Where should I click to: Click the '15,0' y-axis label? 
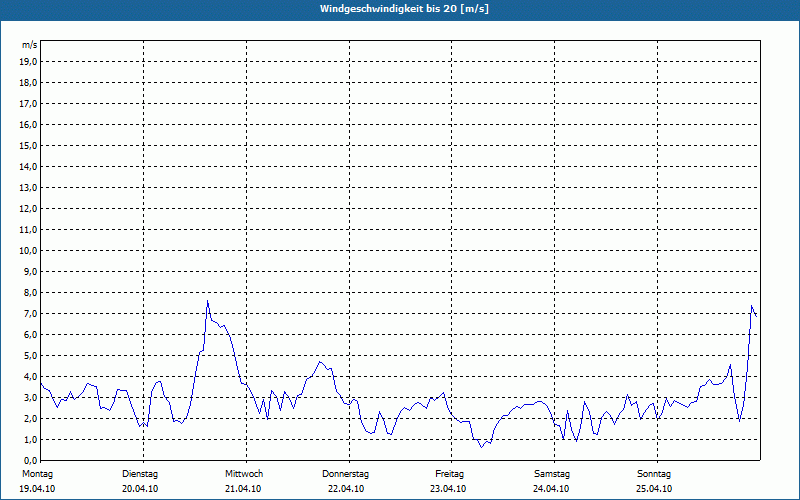click(x=29, y=145)
